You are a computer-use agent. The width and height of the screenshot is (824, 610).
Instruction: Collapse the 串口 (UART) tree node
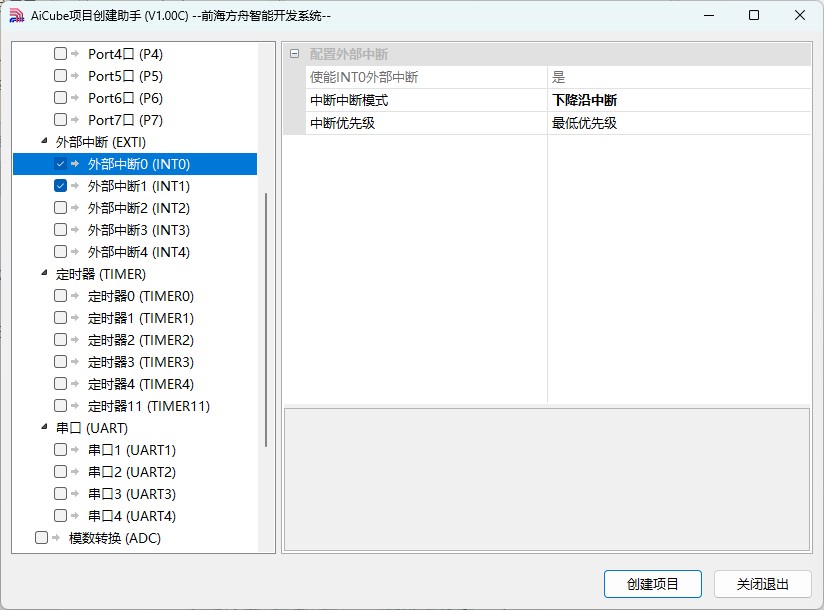(x=45, y=427)
